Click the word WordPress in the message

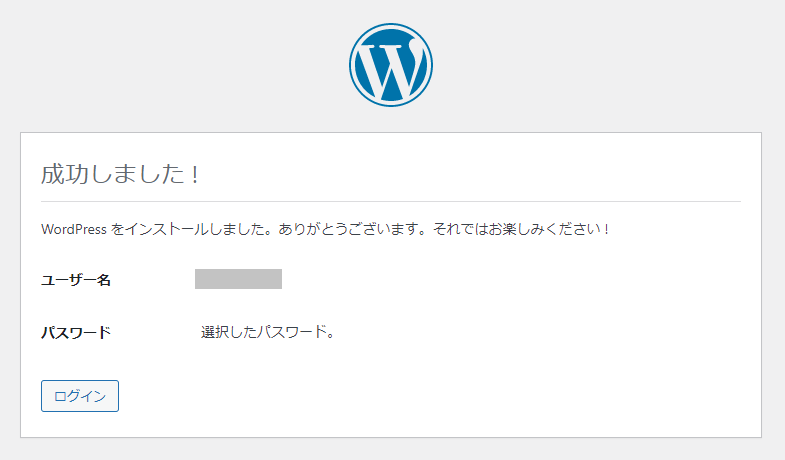point(74,229)
